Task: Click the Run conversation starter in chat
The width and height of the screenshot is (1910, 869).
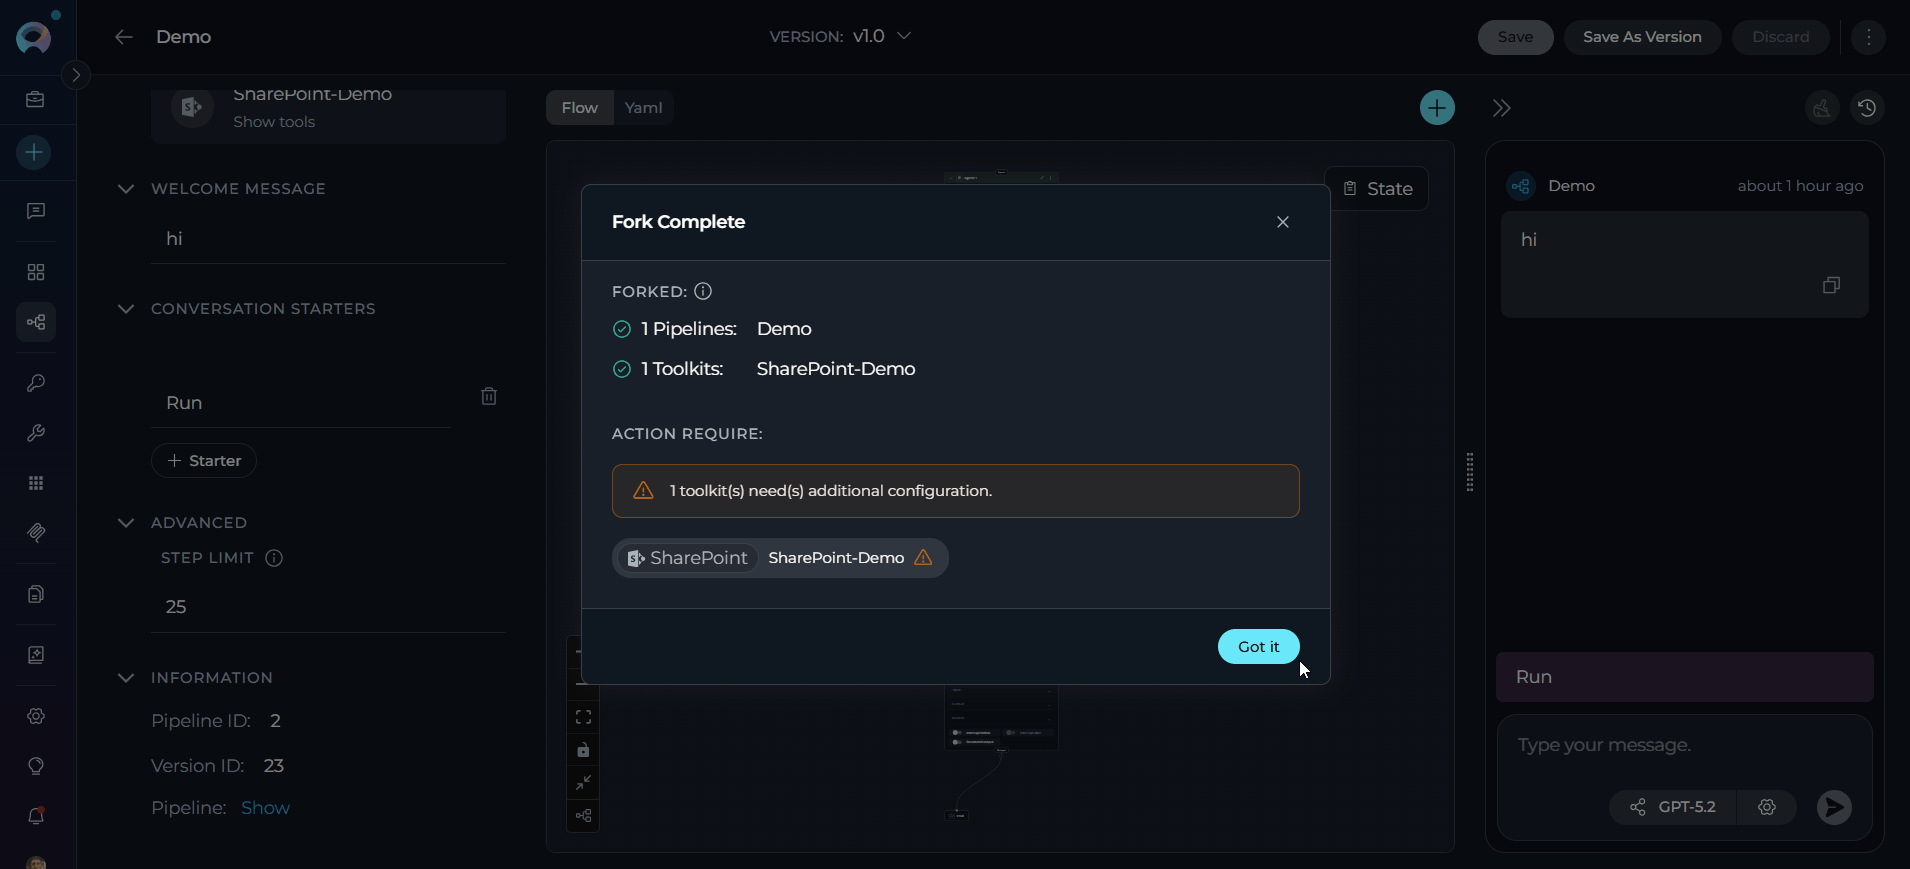Action: [x=1684, y=677]
